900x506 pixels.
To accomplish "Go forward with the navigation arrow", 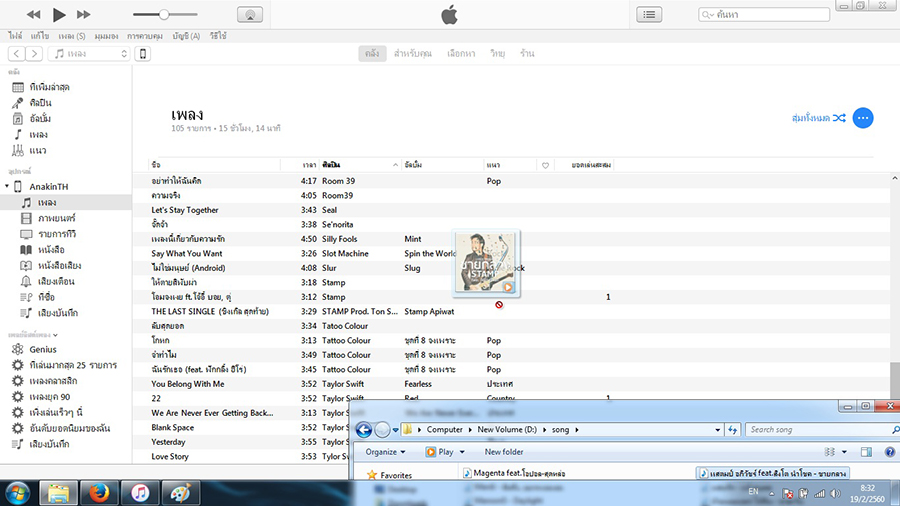I will pos(34,53).
